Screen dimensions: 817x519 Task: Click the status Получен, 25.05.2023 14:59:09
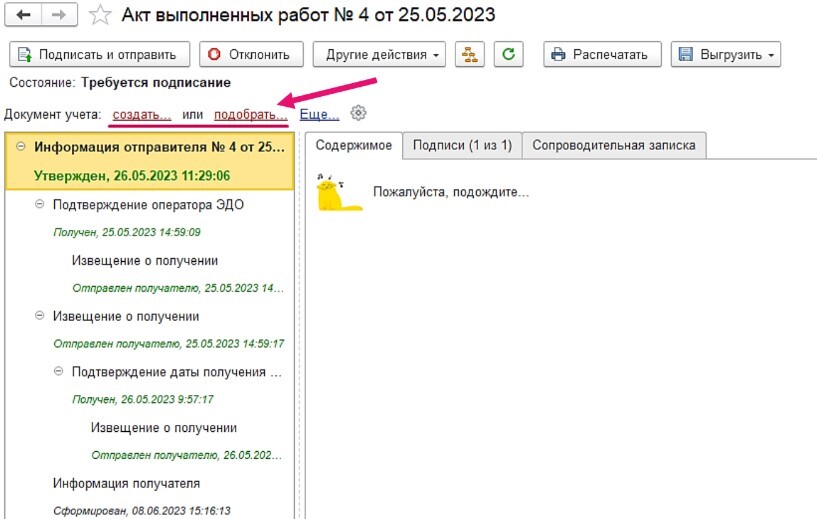click(127, 232)
